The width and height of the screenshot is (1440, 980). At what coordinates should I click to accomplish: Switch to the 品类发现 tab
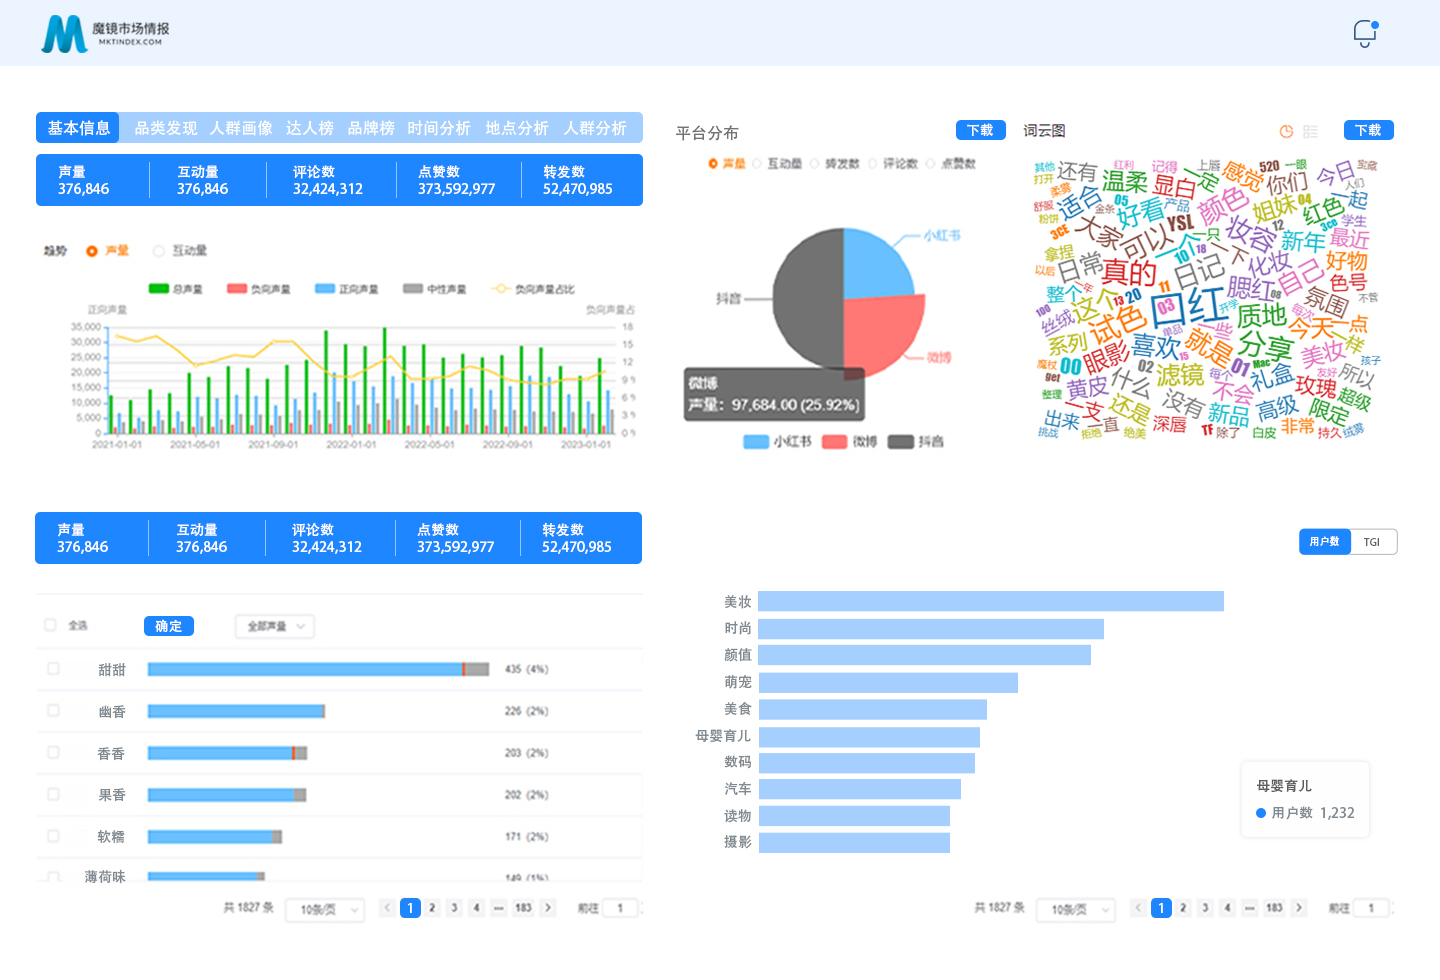166,128
